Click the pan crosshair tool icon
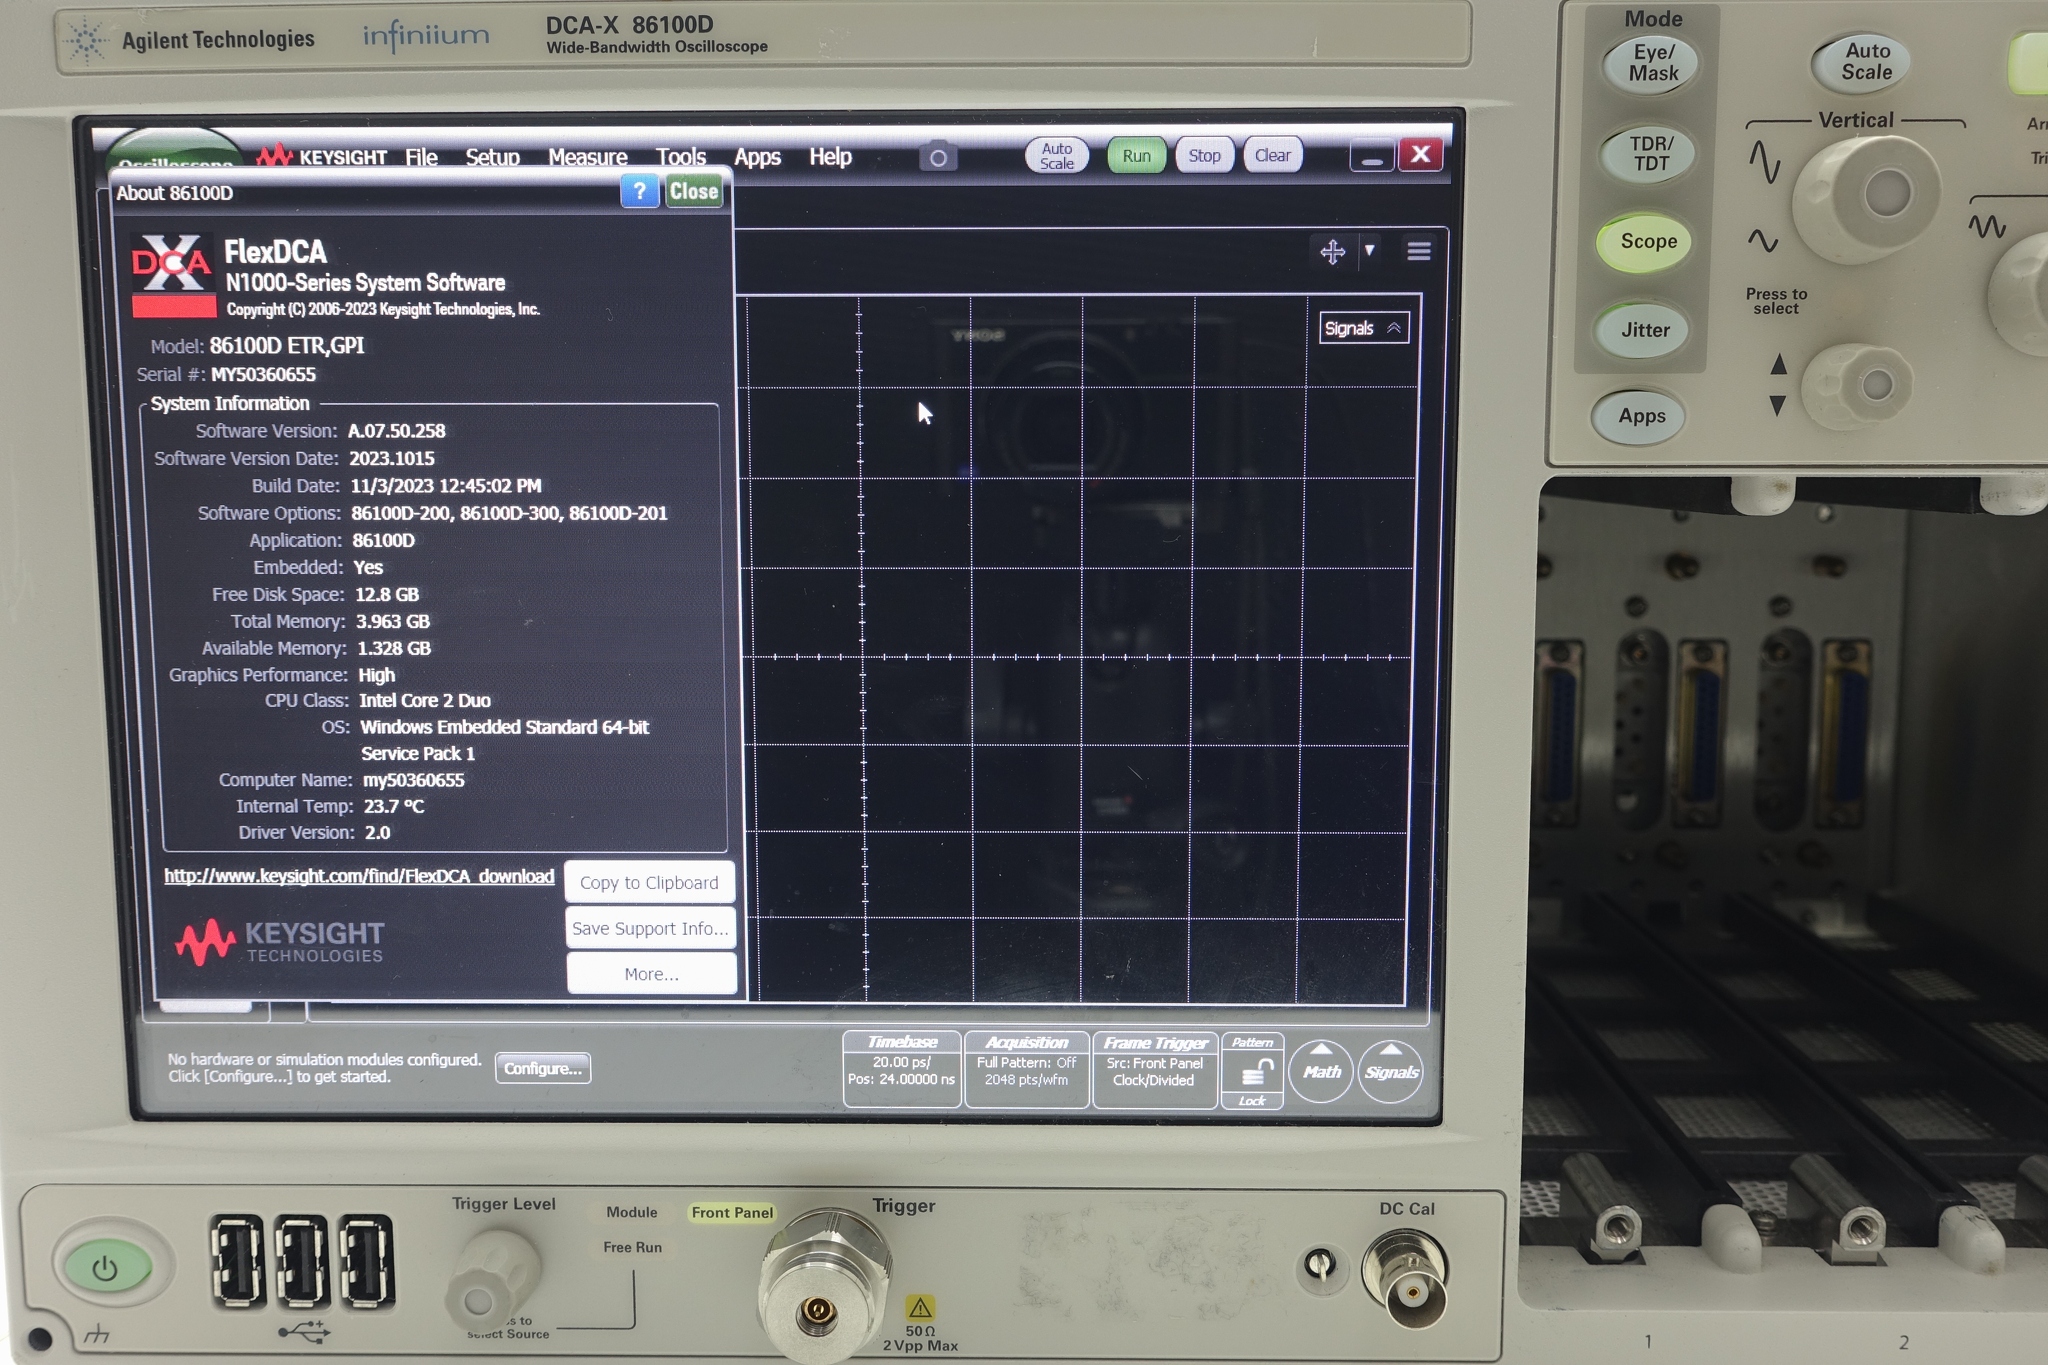Image resolution: width=2048 pixels, height=1365 pixels. click(1332, 252)
